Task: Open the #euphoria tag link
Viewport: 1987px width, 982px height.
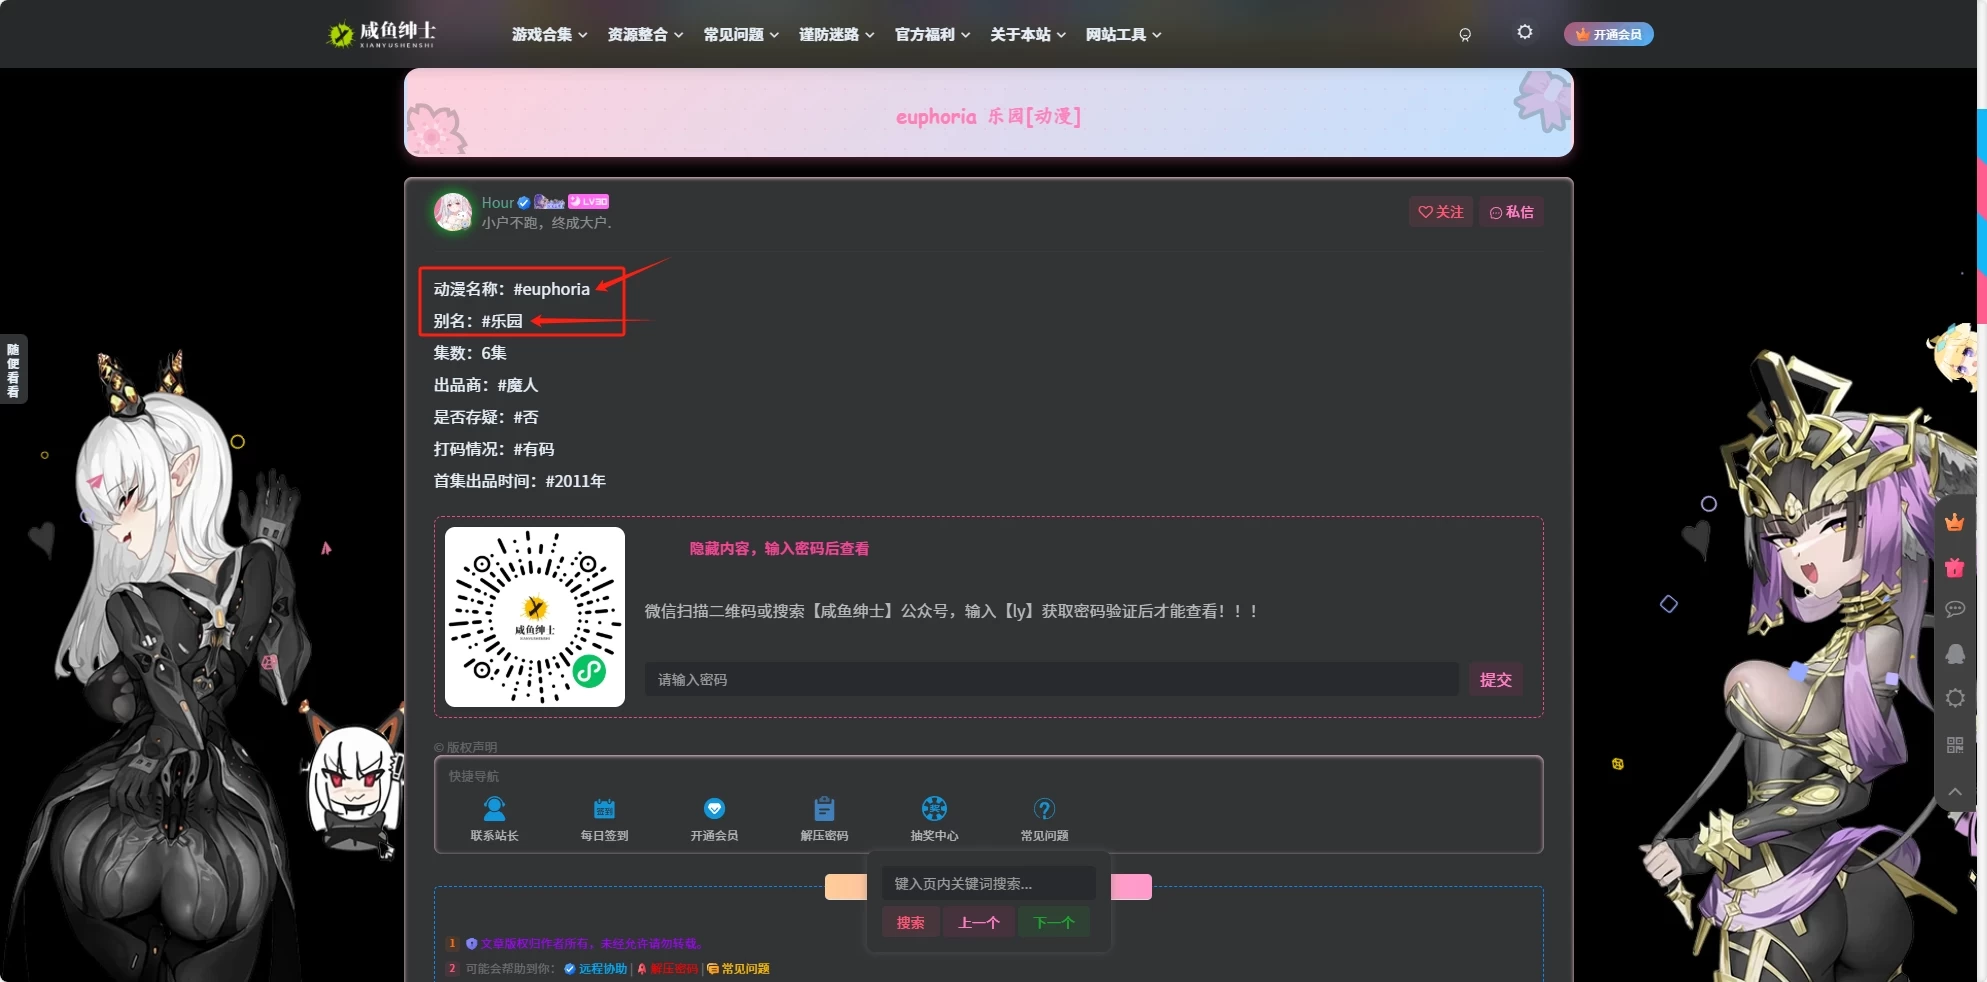Action: click(551, 289)
